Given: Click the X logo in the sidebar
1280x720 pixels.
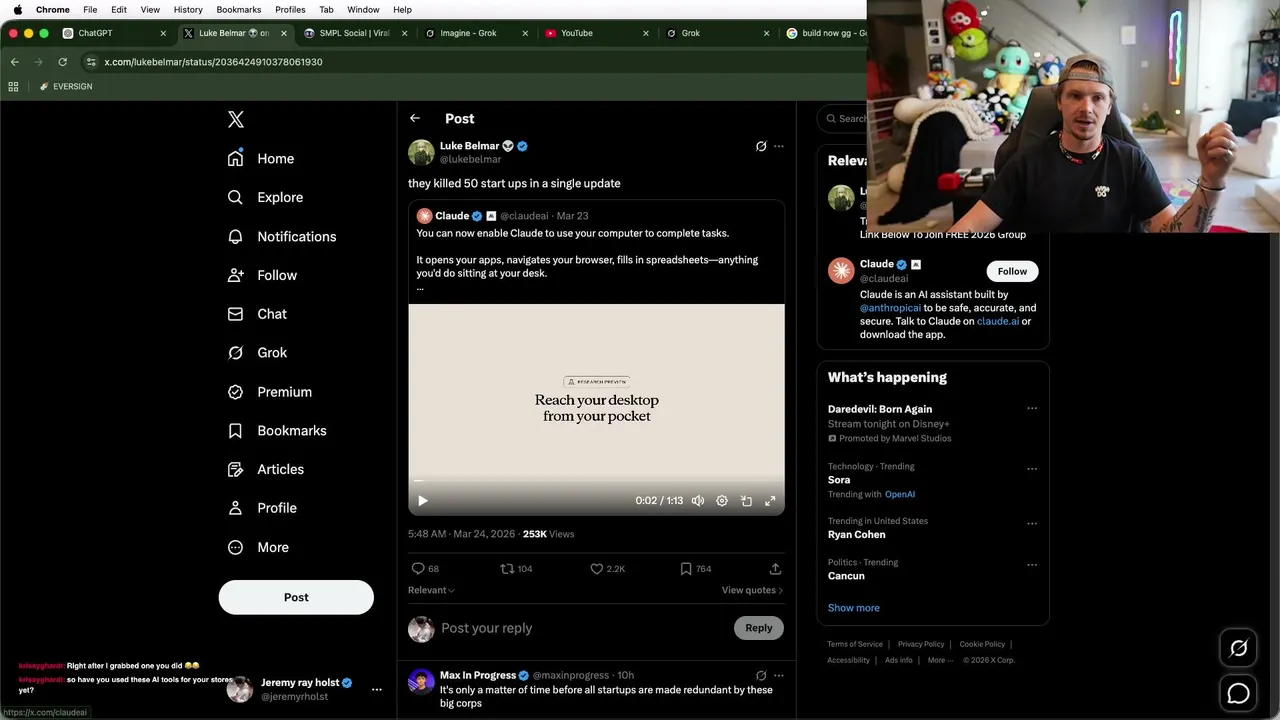Looking at the screenshot, I should [236, 120].
